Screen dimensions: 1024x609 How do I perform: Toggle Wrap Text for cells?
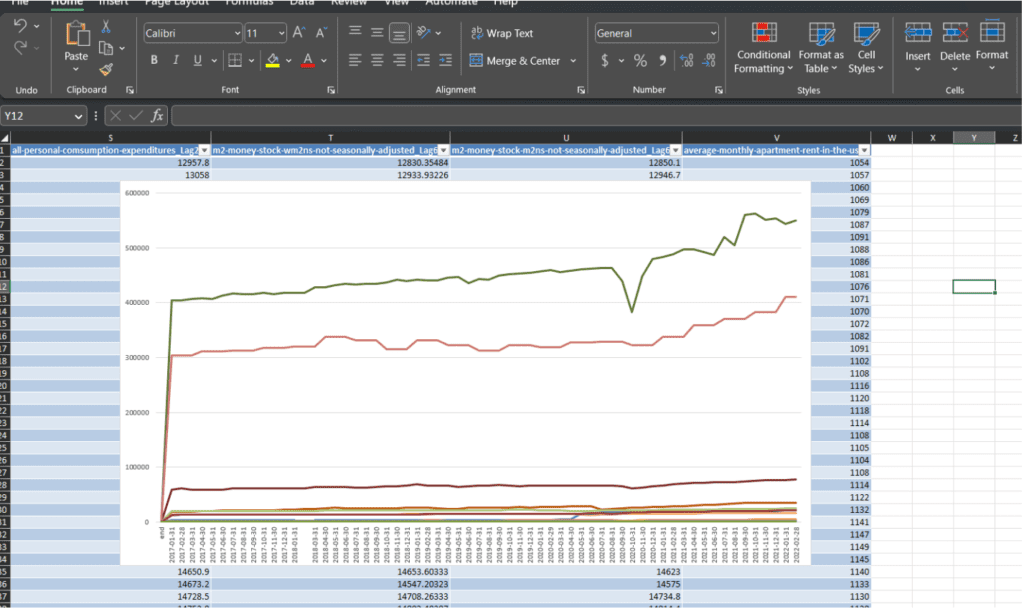pyautogui.click(x=502, y=33)
